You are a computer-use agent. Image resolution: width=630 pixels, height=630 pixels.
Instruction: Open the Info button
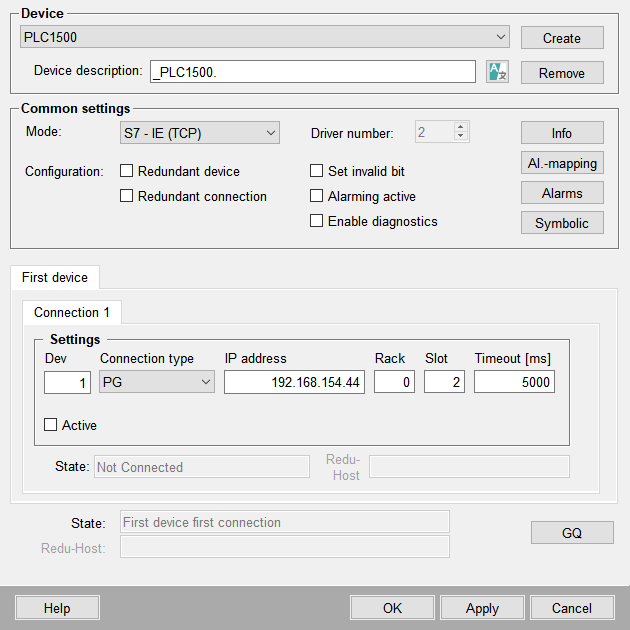tap(562, 133)
